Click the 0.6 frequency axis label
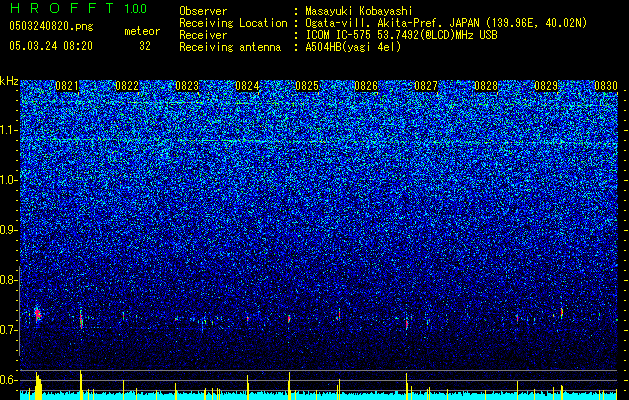 [x=7, y=380]
